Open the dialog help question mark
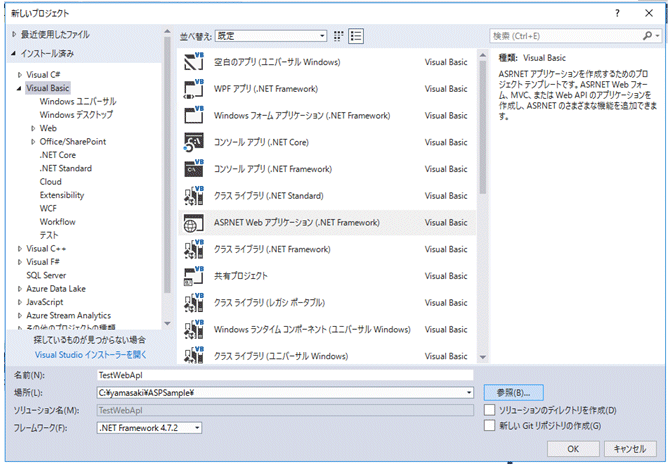Screen dimensions: 668x465 tap(617, 13)
